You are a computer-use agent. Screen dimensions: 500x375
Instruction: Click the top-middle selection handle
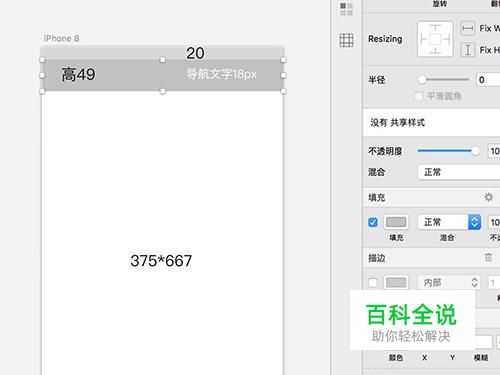[163, 60]
